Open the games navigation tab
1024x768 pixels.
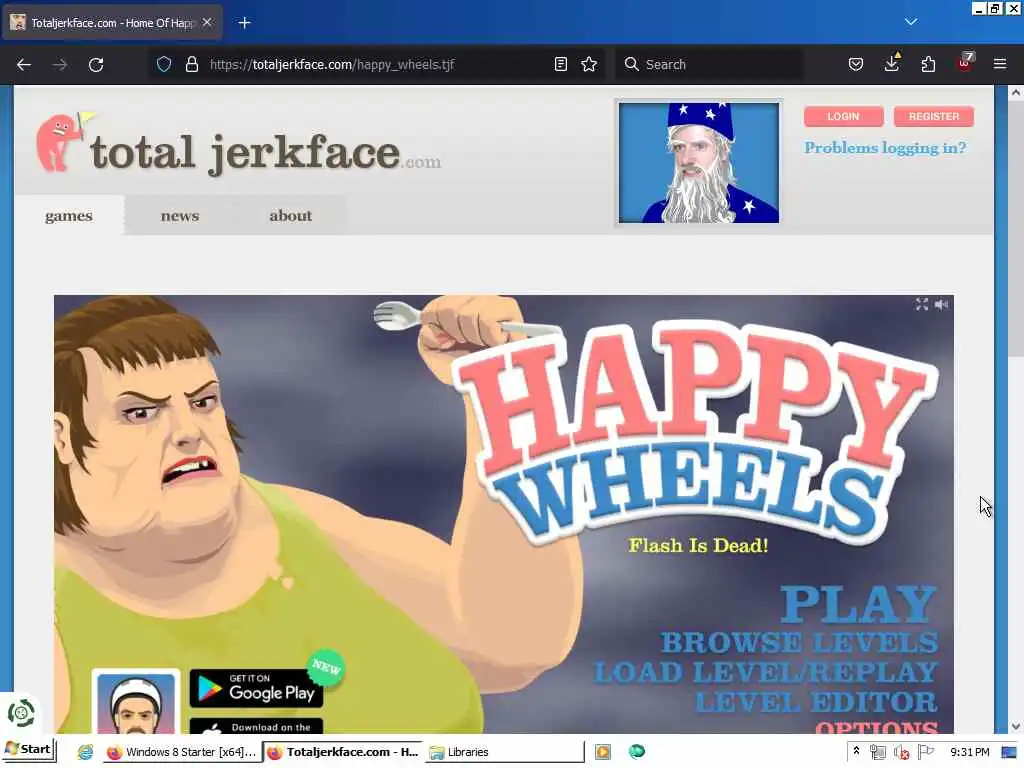point(69,216)
